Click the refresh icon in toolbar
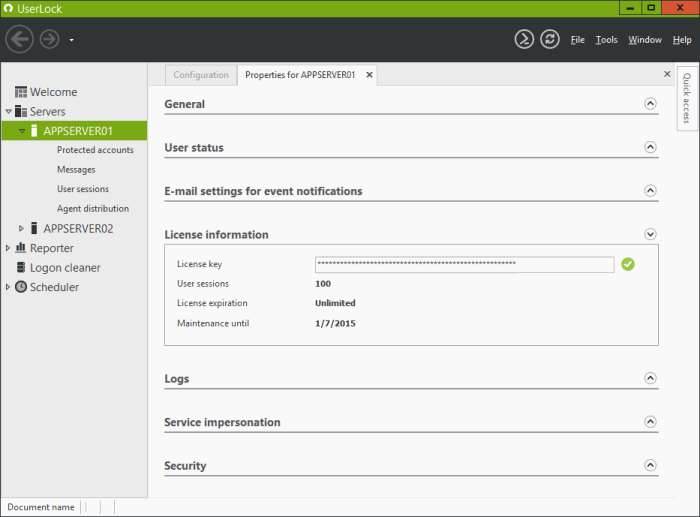Screen dimensions: 700x517 point(550,39)
